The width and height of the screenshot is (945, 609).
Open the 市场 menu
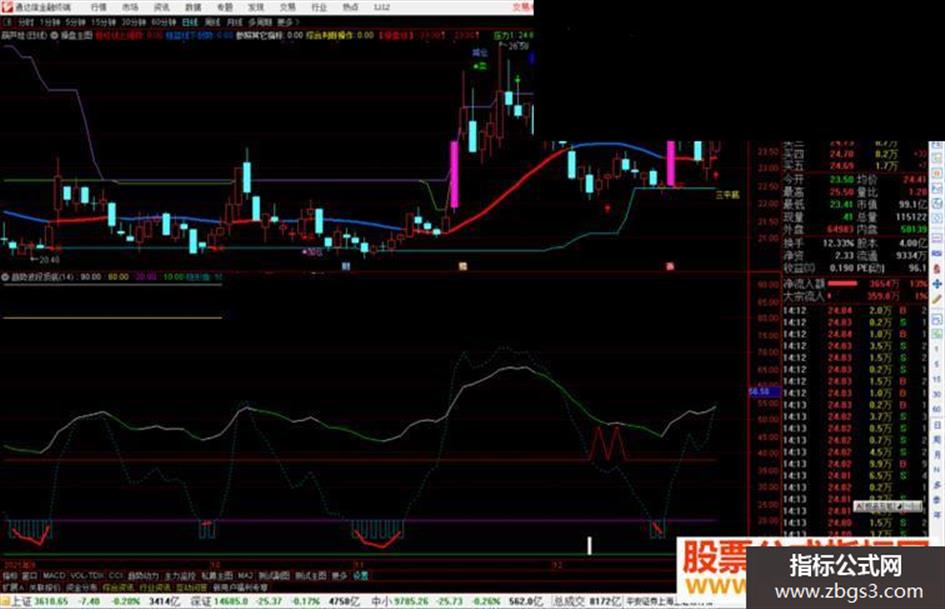(130, 7)
